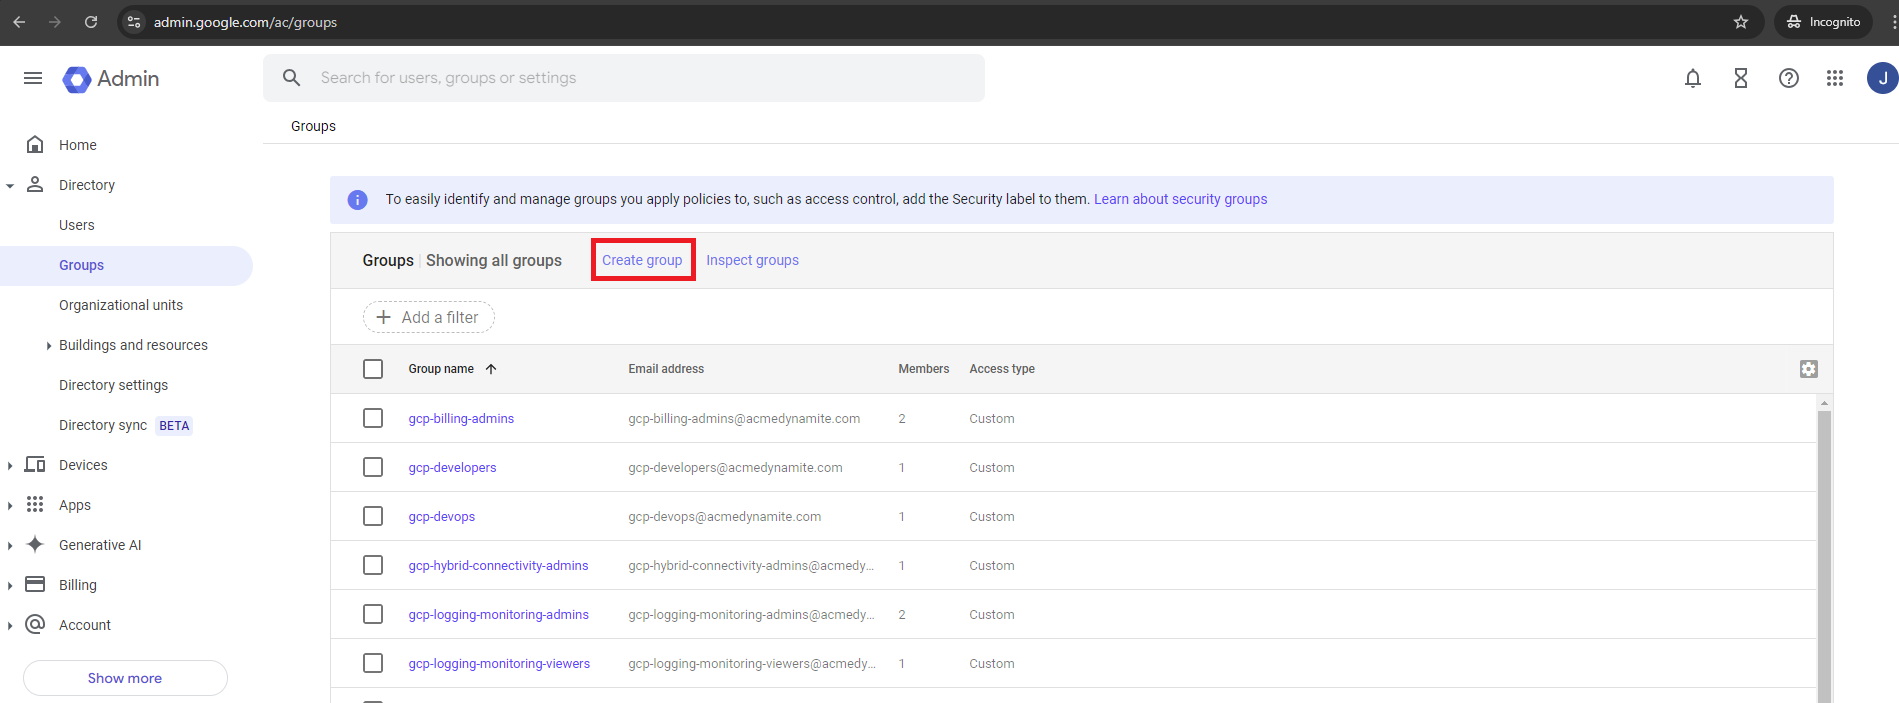This screenshot has height=703, width=1899.
Task: Click the bookmark star in address bar
Action: (1740, 22)
